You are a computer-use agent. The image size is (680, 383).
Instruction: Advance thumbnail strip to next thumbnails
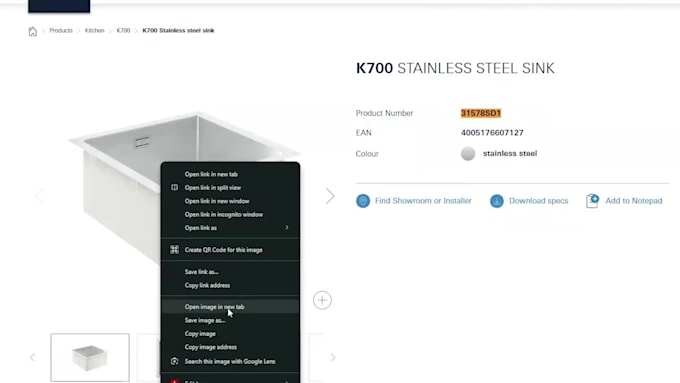(332, 357)
